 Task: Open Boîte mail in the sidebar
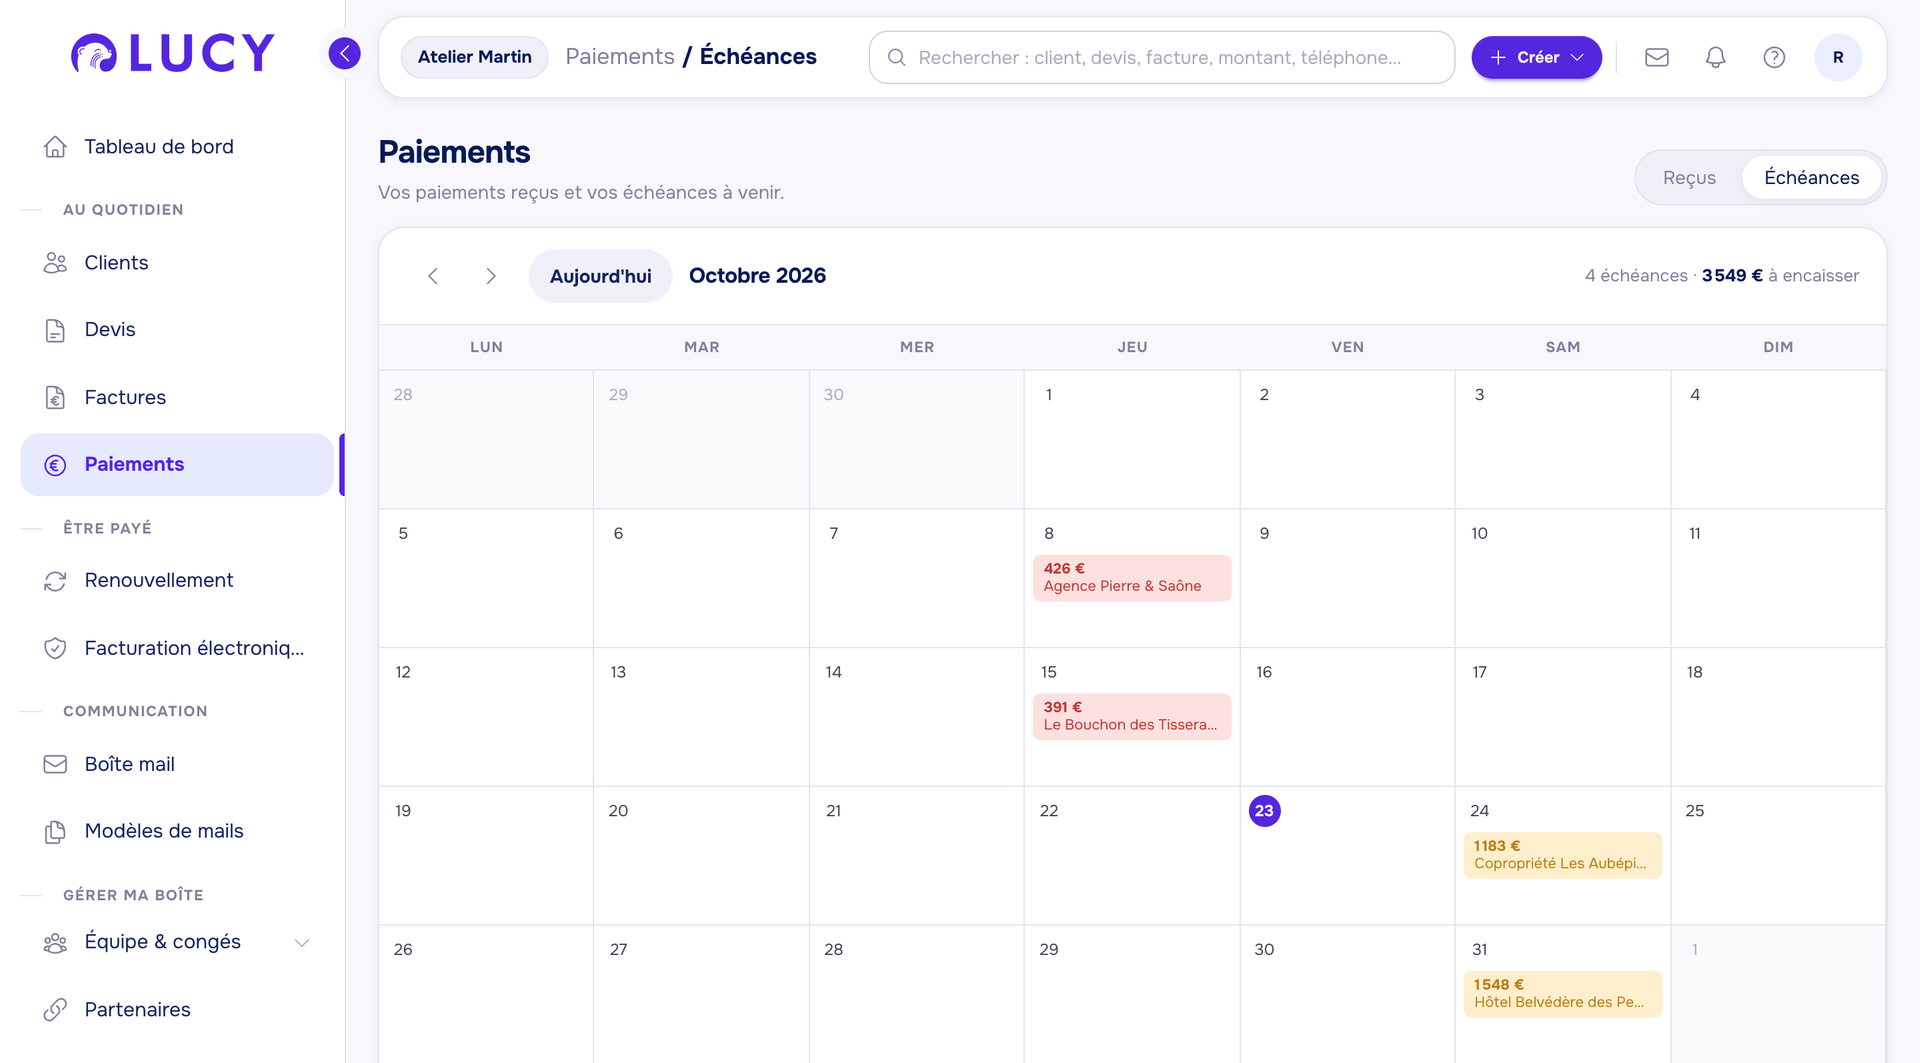[177, 764]
